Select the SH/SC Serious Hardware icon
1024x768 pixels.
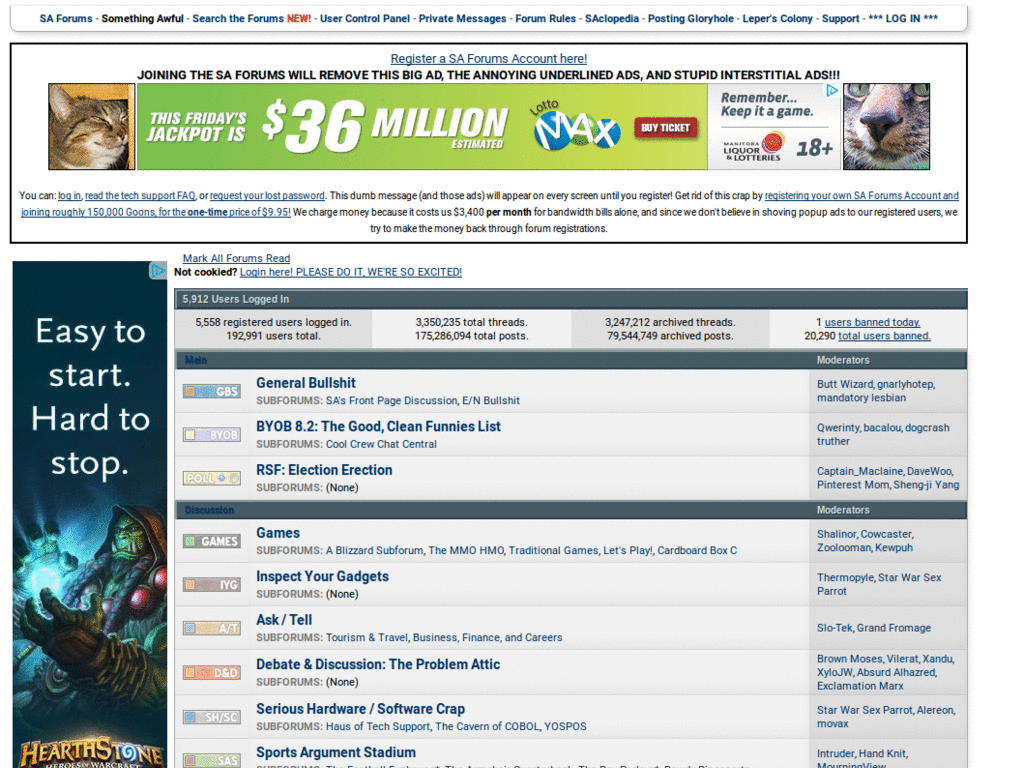211,717
